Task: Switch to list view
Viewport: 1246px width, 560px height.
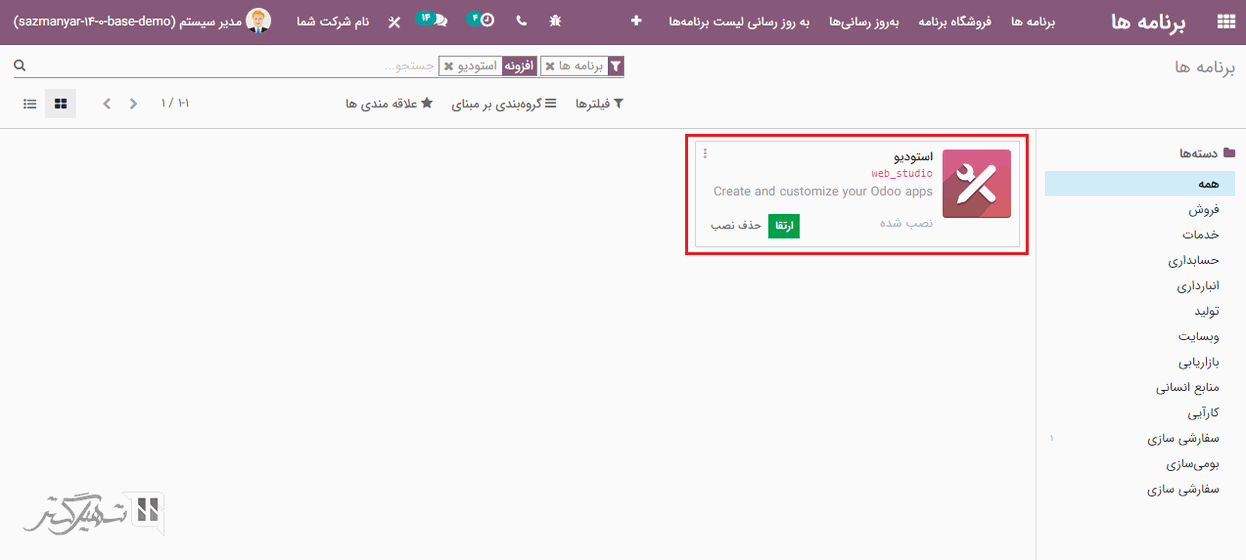Action: (30, 104)
